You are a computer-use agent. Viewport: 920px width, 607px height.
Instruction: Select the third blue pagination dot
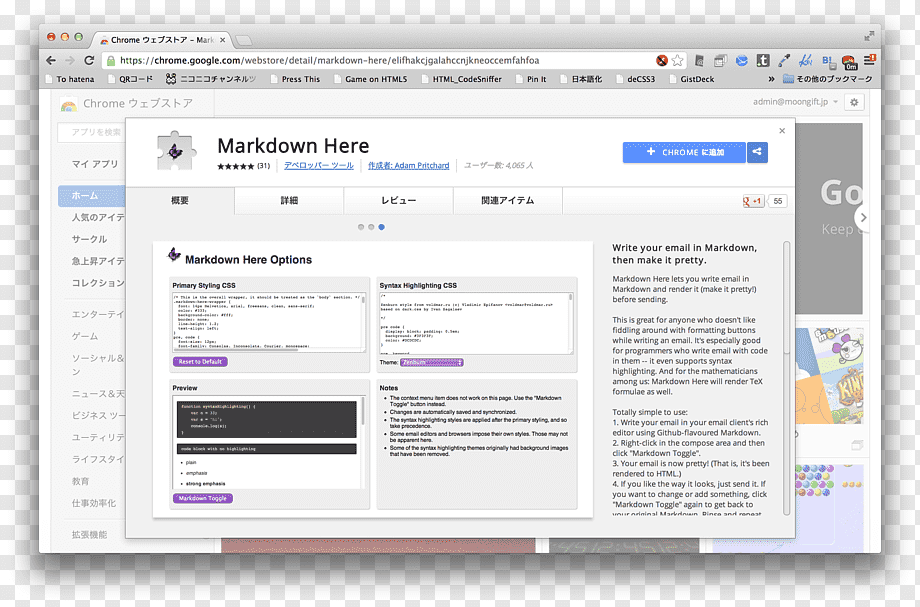tap(381, 227)
